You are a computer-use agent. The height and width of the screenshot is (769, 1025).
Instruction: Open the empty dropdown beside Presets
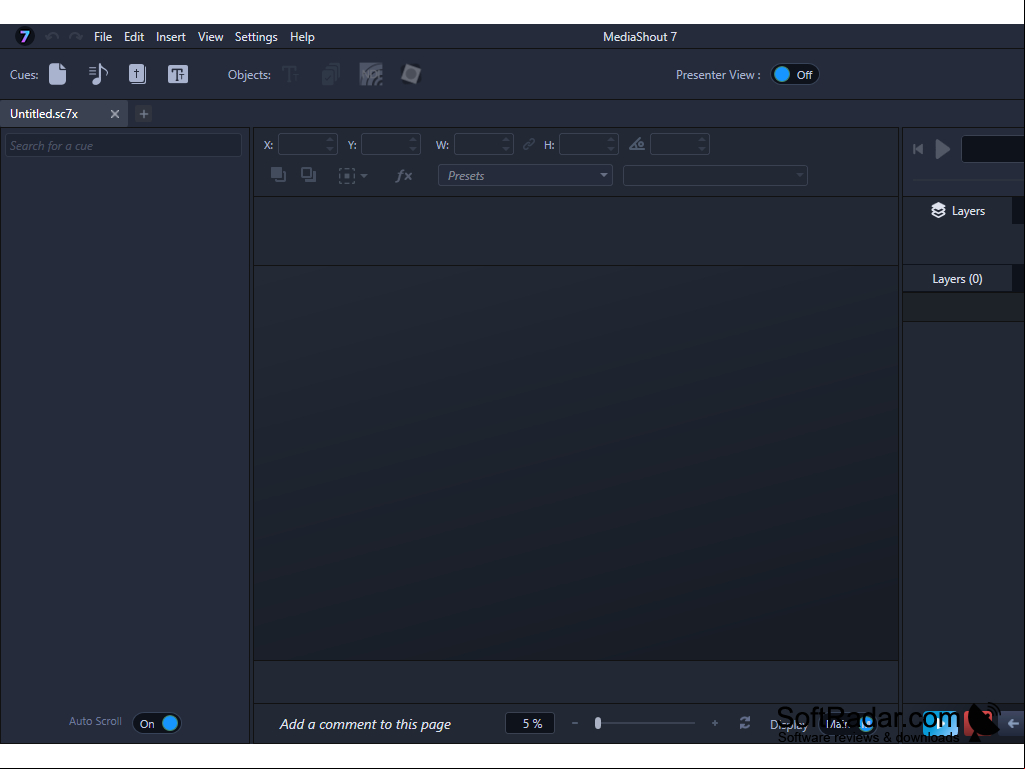point(715,175)
